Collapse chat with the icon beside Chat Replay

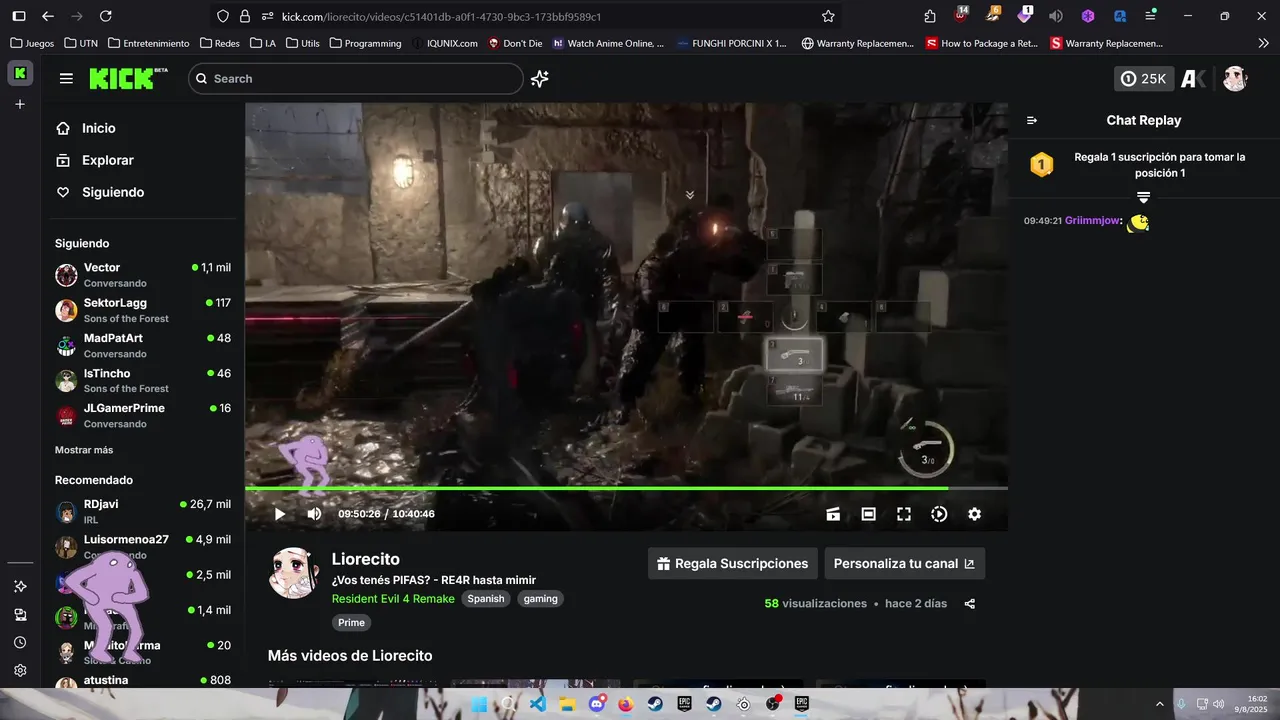pyautogui.click(x=1032, y=120)
